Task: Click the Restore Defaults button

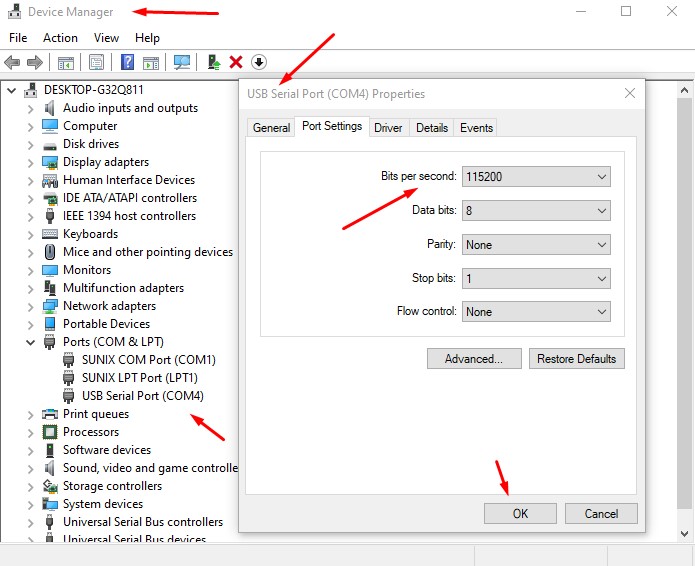Action: pyautogui.click(x=577, y=359)
